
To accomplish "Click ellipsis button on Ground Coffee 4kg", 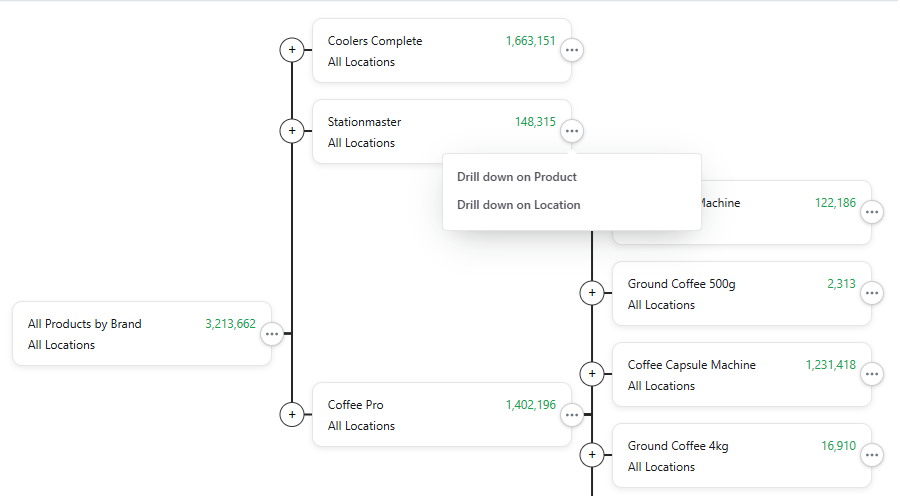I will 872,455.
